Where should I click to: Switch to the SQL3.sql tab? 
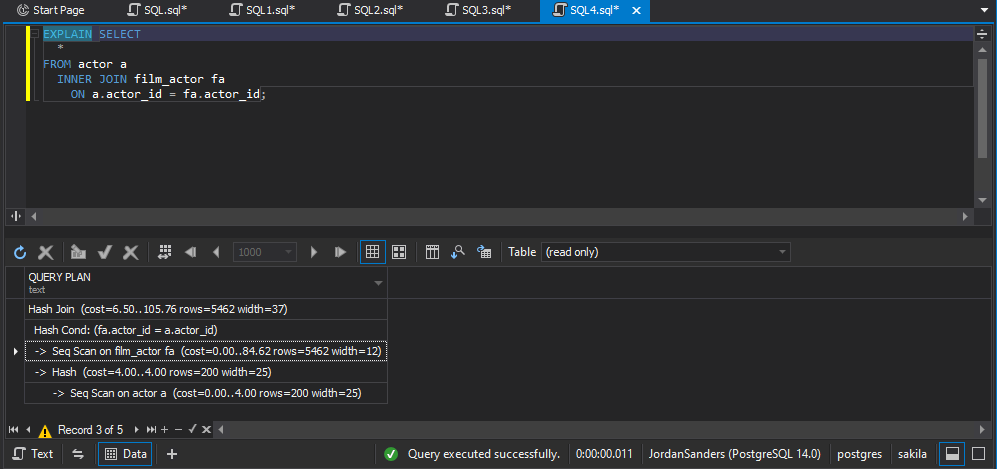click(x=479, y=10)
